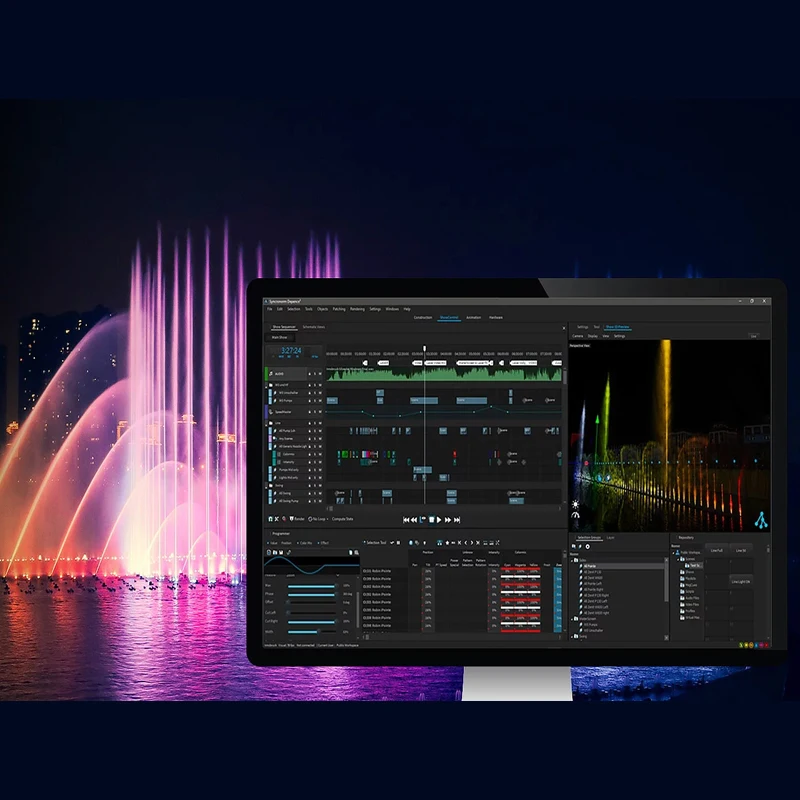Image resolution: width=800 pixels, height=800 pixels.
Task: Click the Fast-forward transport button
Action: (x=448, y=519)
